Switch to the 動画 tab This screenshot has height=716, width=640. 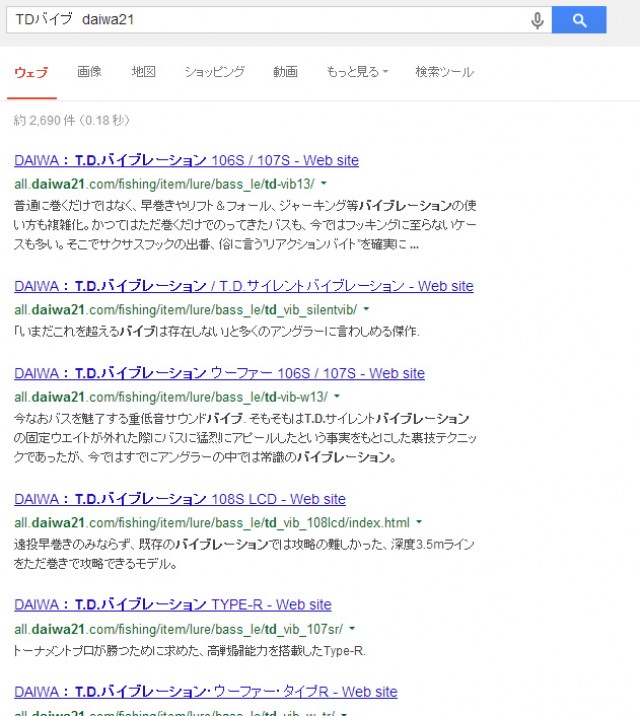[285, 72]
